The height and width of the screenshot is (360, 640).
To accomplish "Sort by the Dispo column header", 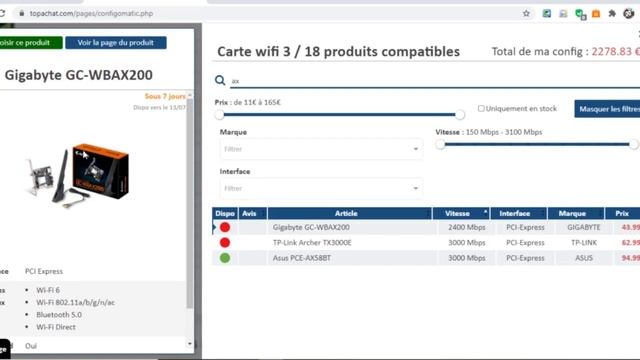I will [x=225, y=213].
